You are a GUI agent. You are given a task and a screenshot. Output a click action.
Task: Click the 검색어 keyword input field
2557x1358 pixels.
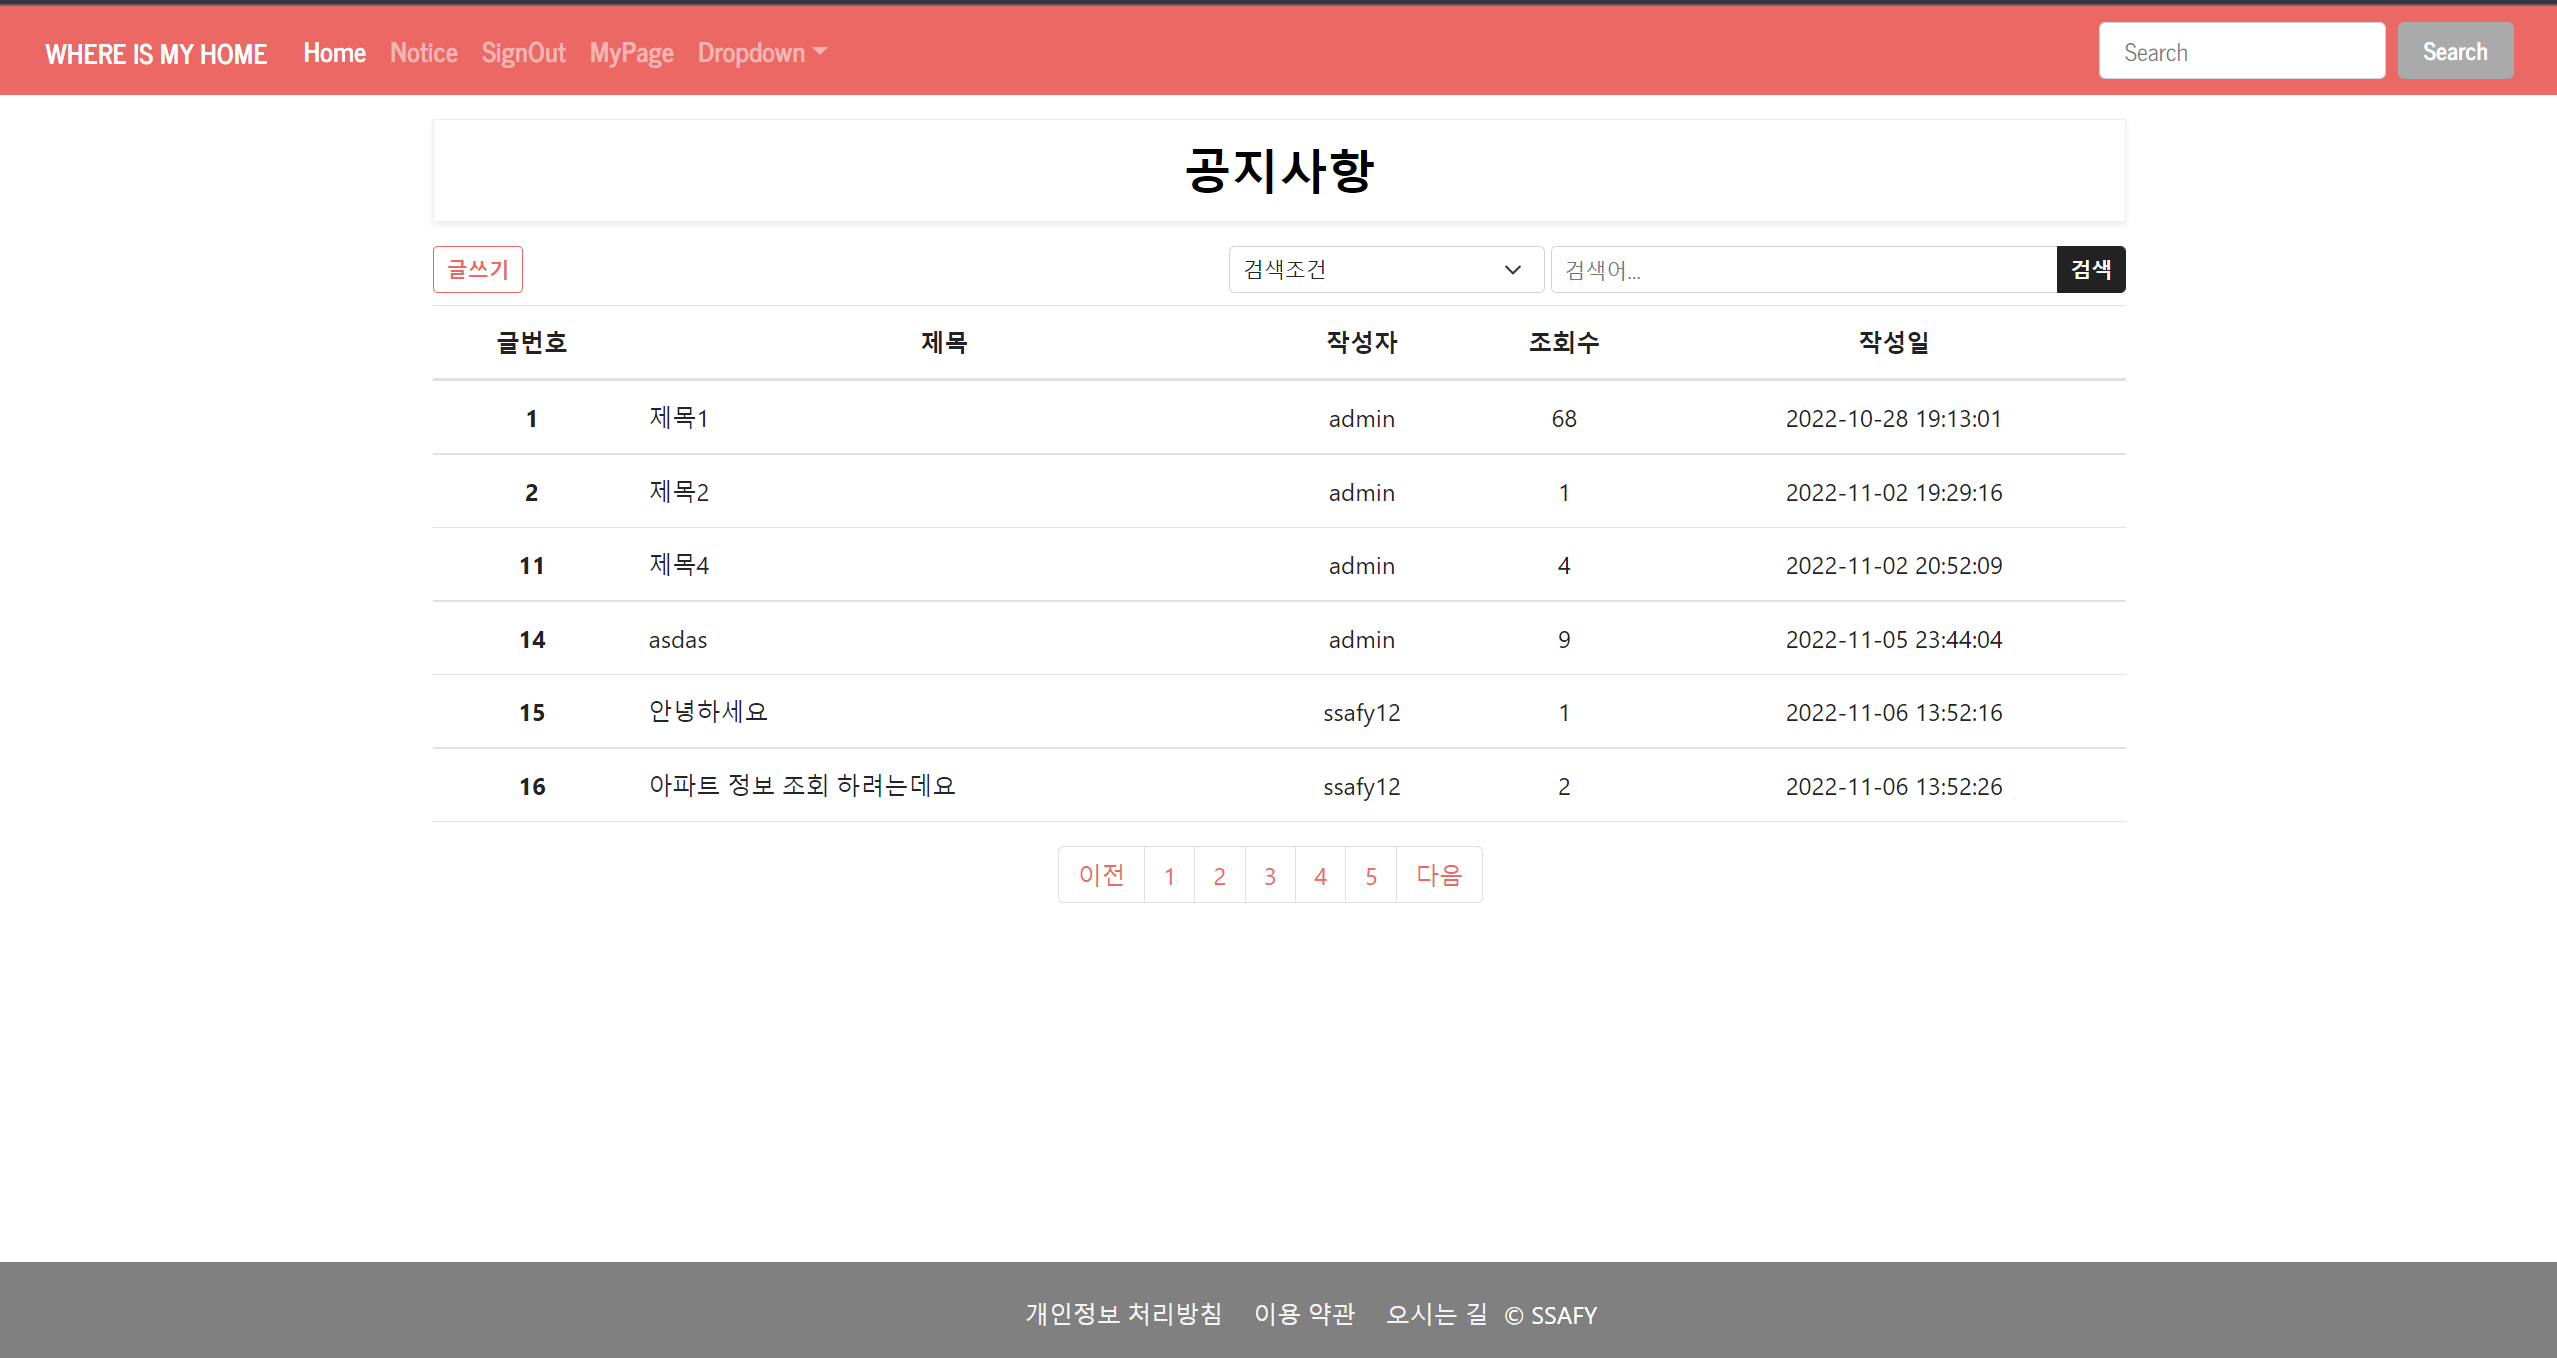[1802, 270]
